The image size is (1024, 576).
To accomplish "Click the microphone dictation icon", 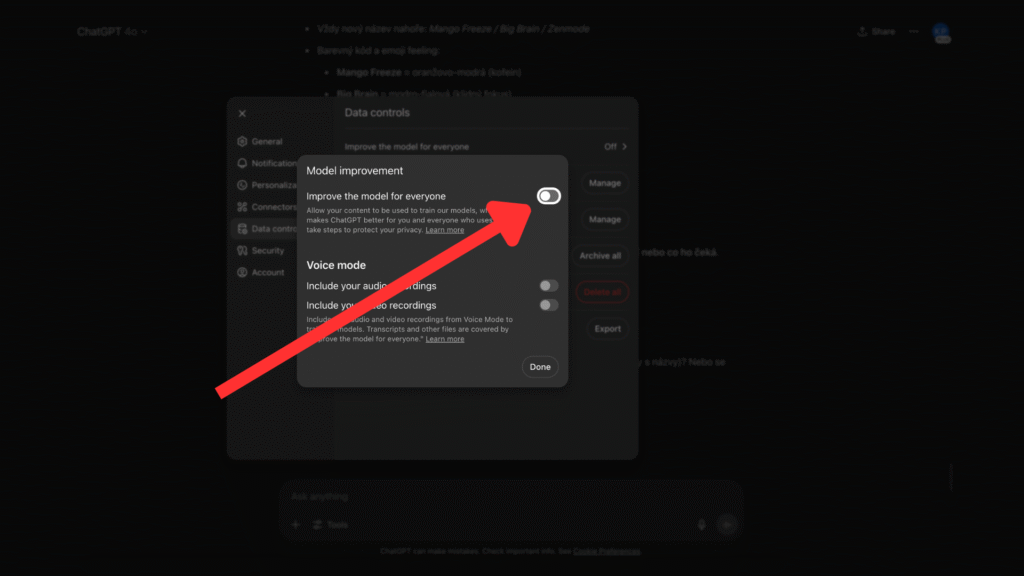I will [701, 524].
